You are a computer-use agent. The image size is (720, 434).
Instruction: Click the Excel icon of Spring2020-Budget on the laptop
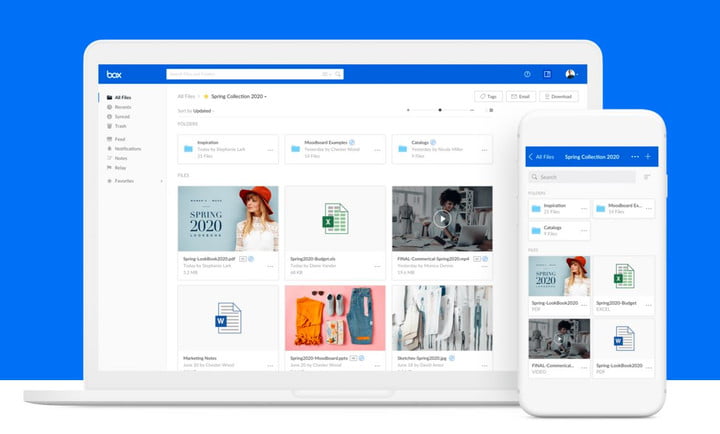335,219
